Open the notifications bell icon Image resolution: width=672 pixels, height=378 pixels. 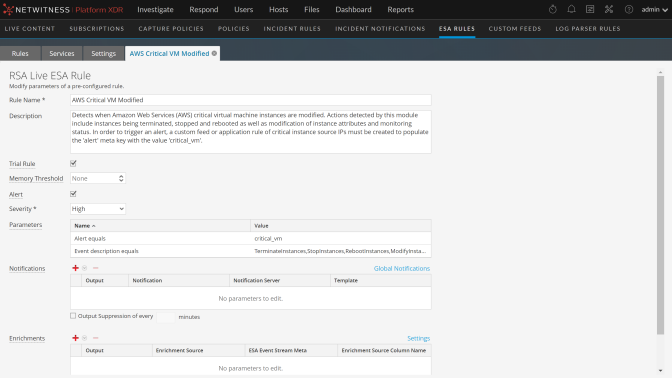[x=571, y=9]
